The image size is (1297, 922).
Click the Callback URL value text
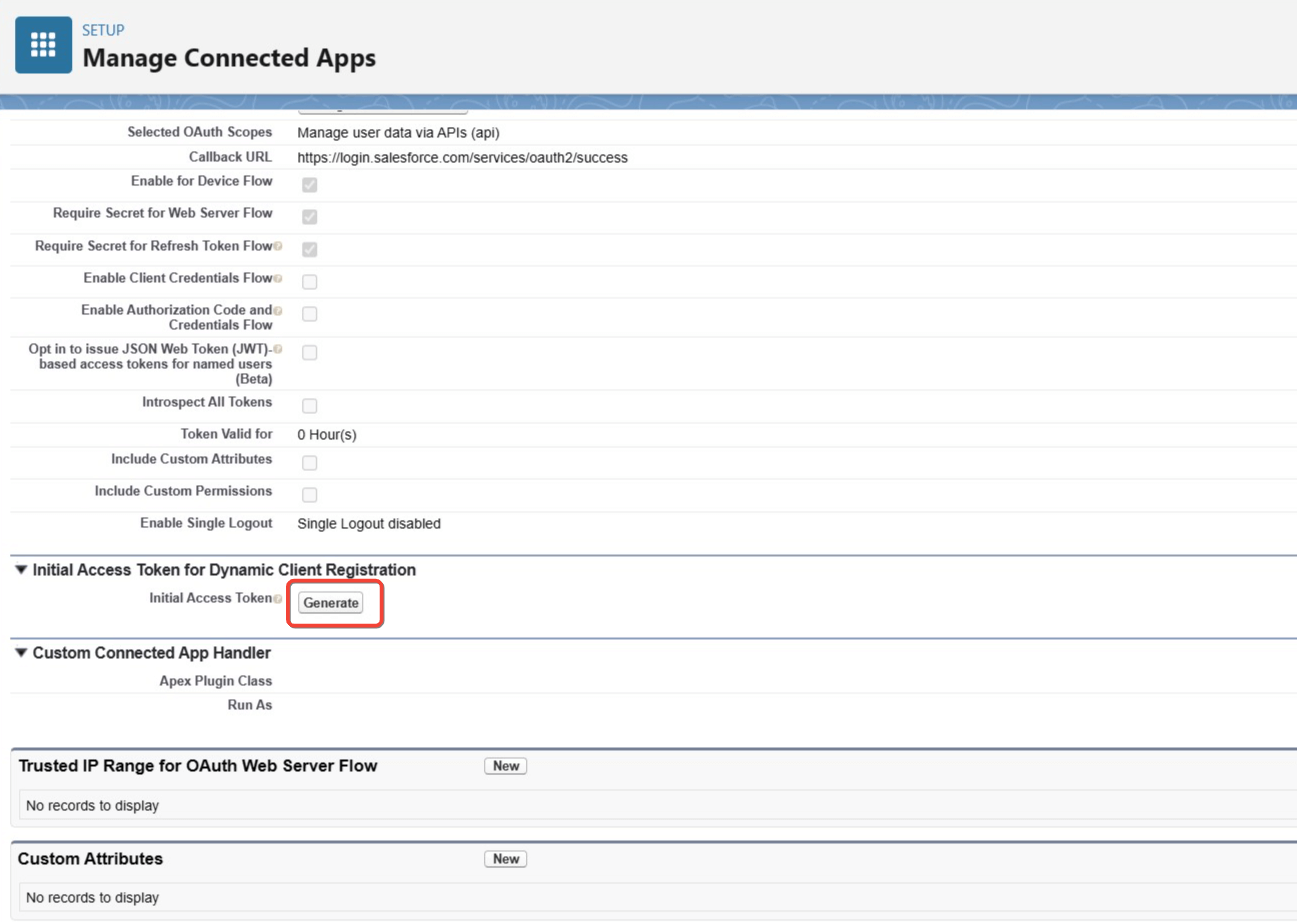coord(463,158)
